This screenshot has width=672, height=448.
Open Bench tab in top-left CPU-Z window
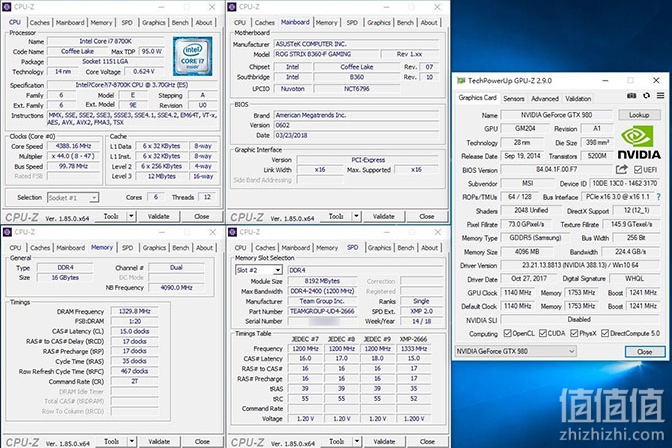(180, 23)
